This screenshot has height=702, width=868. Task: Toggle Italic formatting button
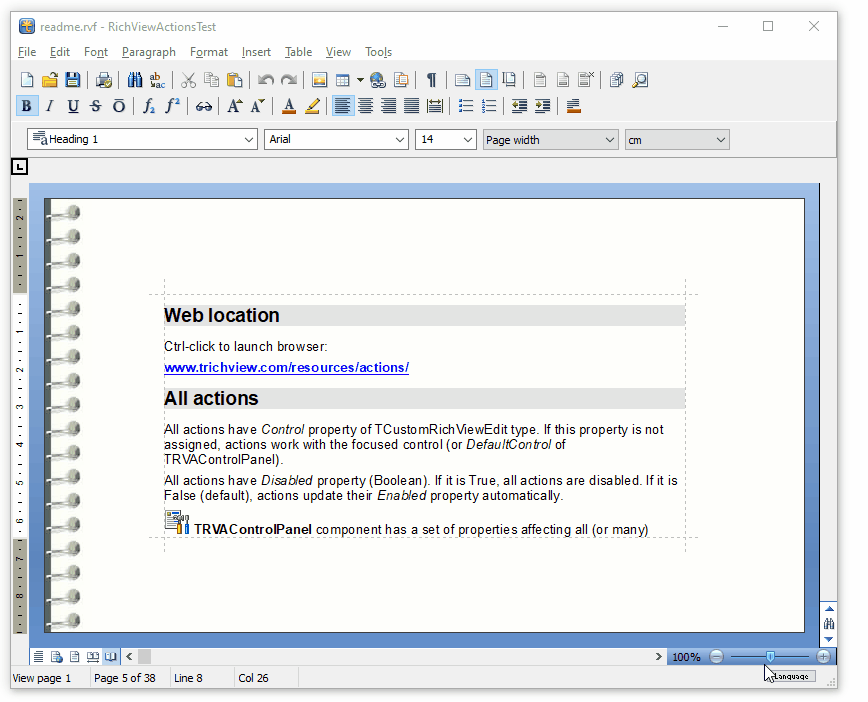[50, 106]
